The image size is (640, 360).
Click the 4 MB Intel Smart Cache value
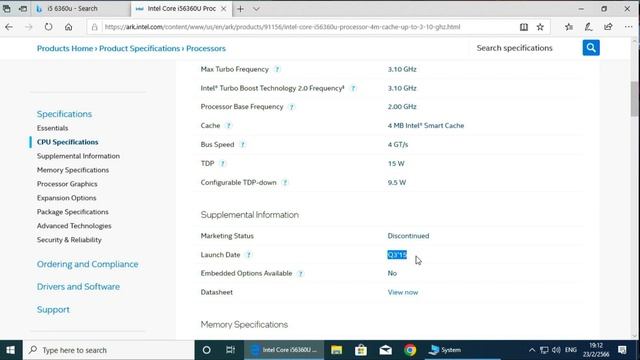[x=426, y=126]
